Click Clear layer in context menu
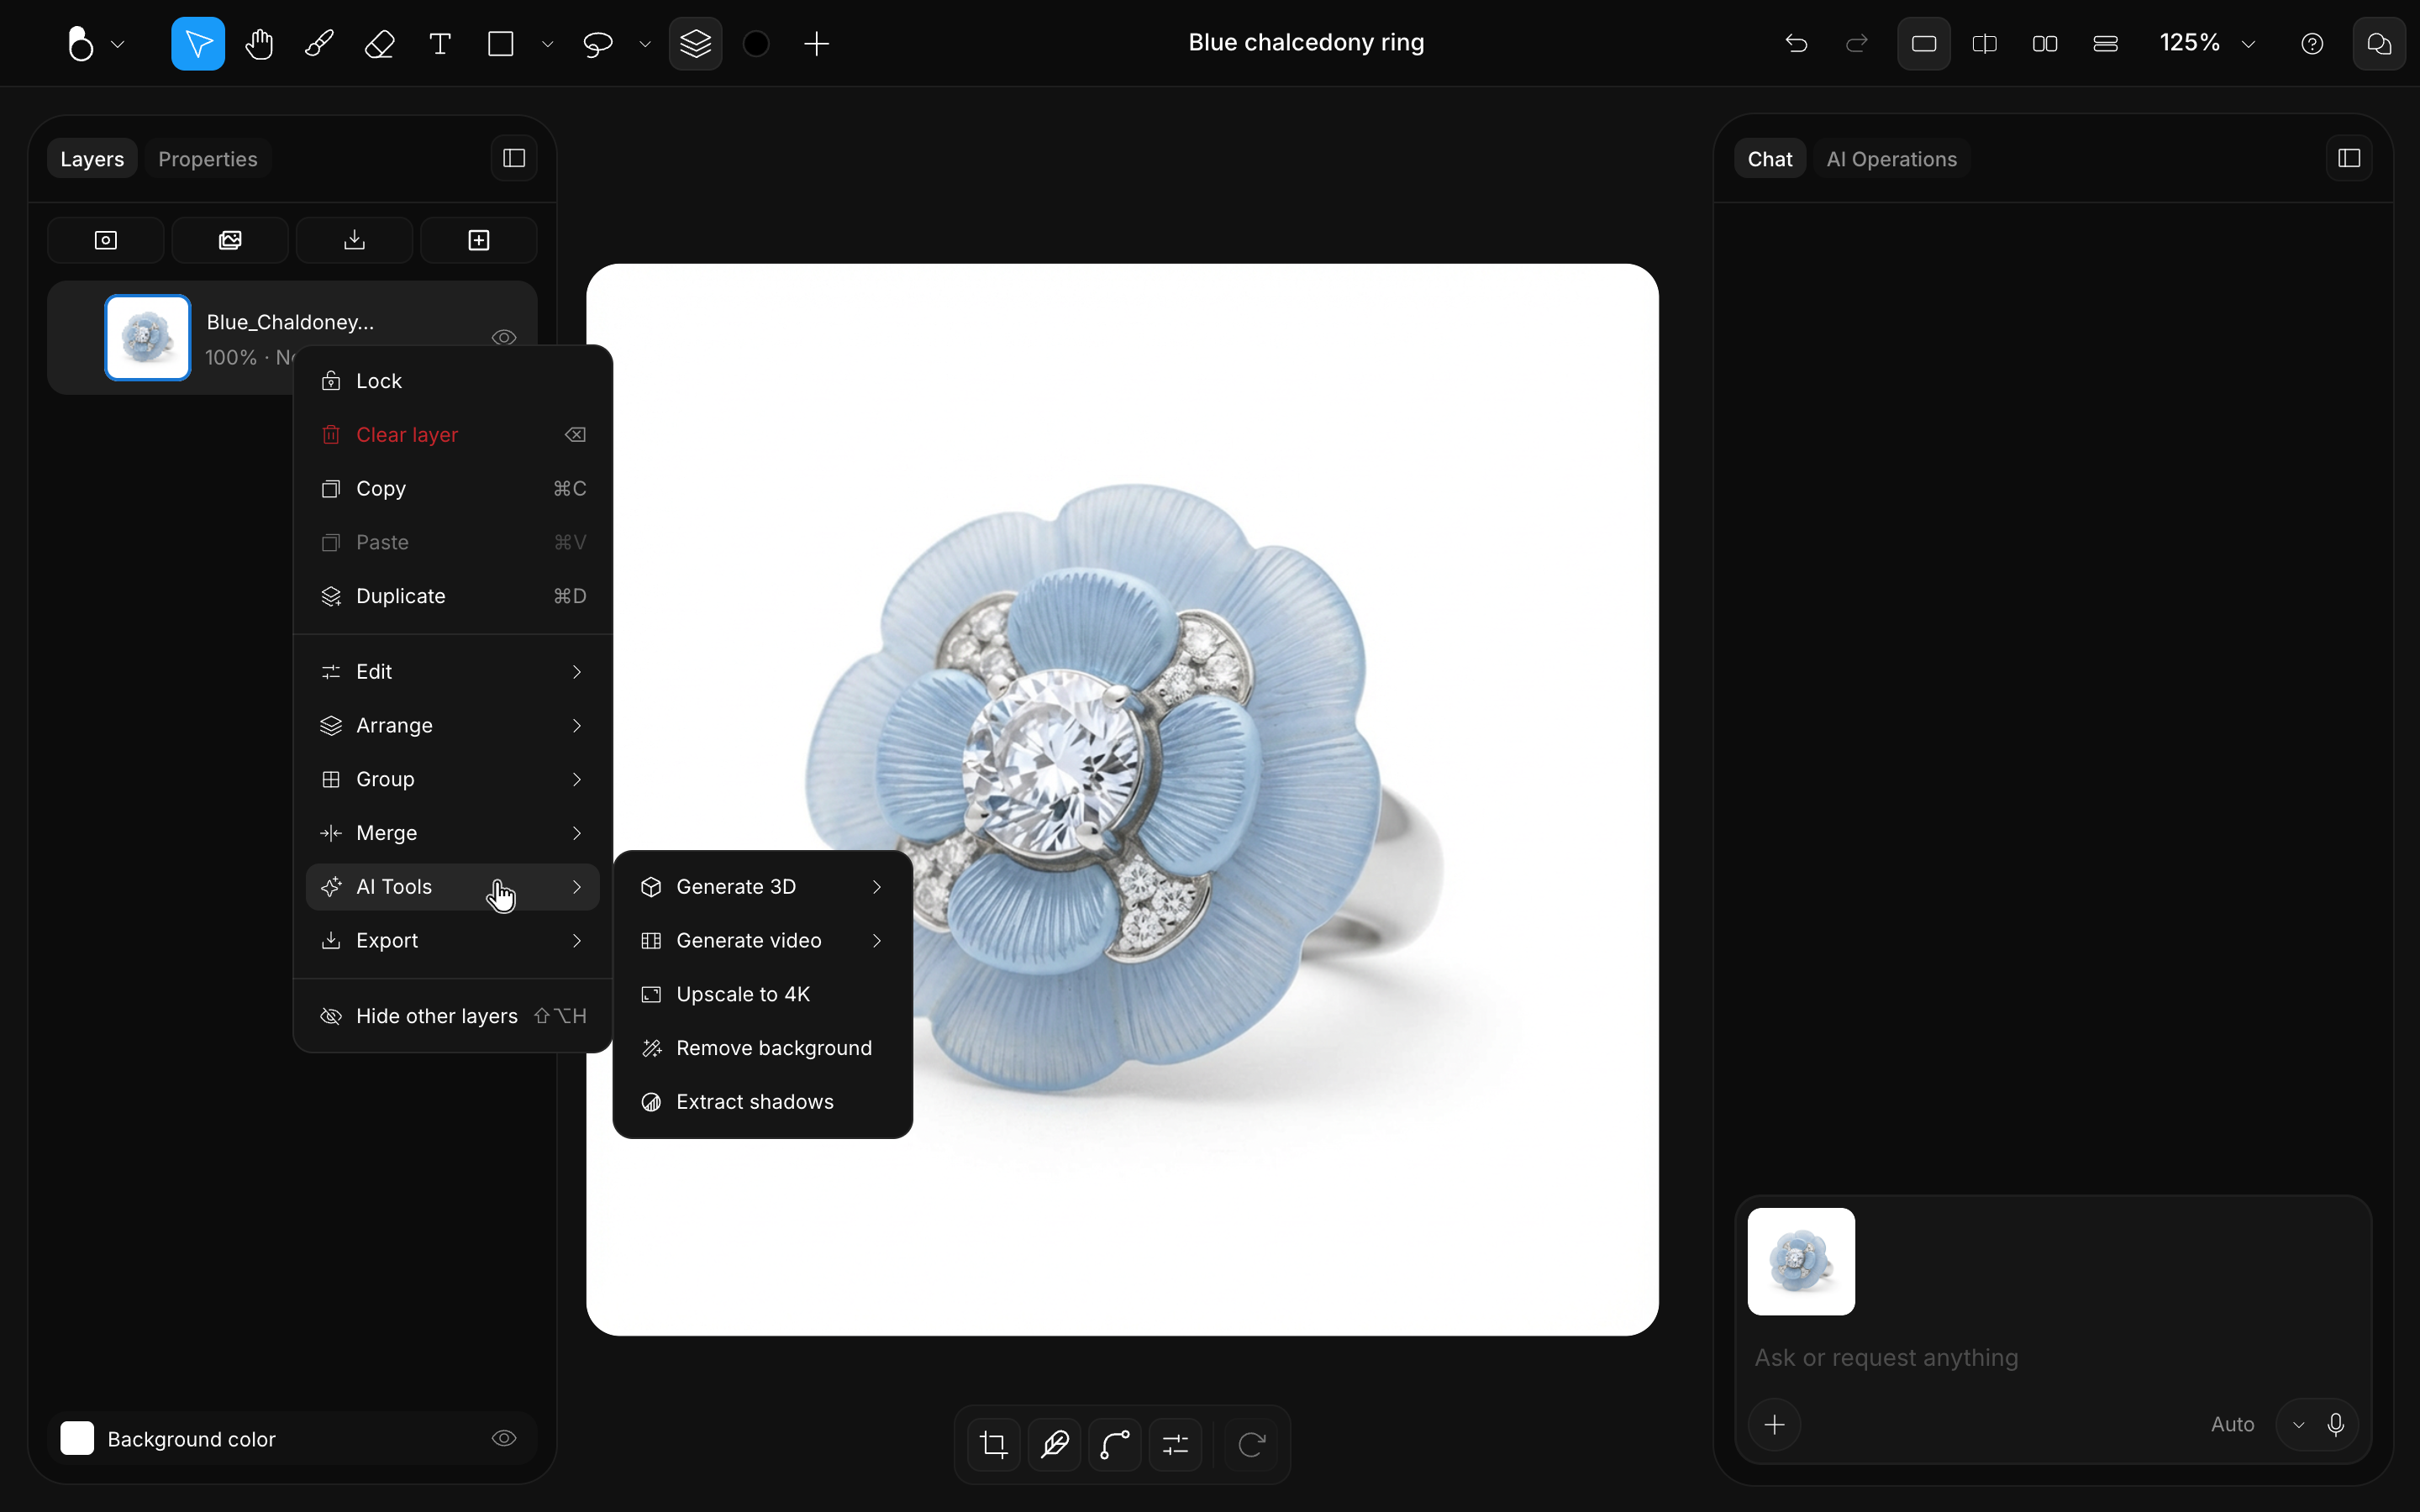The width and height of the screenshot is (2420, 1512). click(453, 435)
